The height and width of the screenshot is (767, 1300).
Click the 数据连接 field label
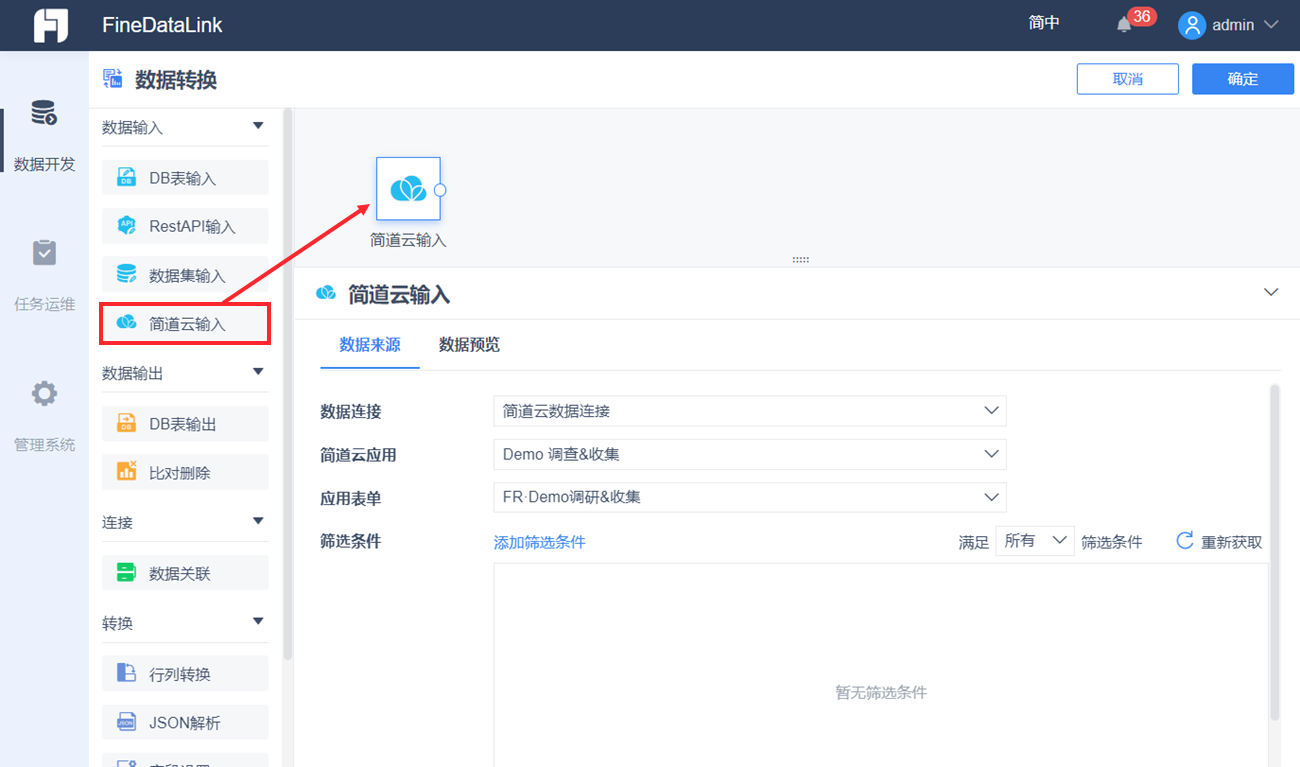coord(351,411)
